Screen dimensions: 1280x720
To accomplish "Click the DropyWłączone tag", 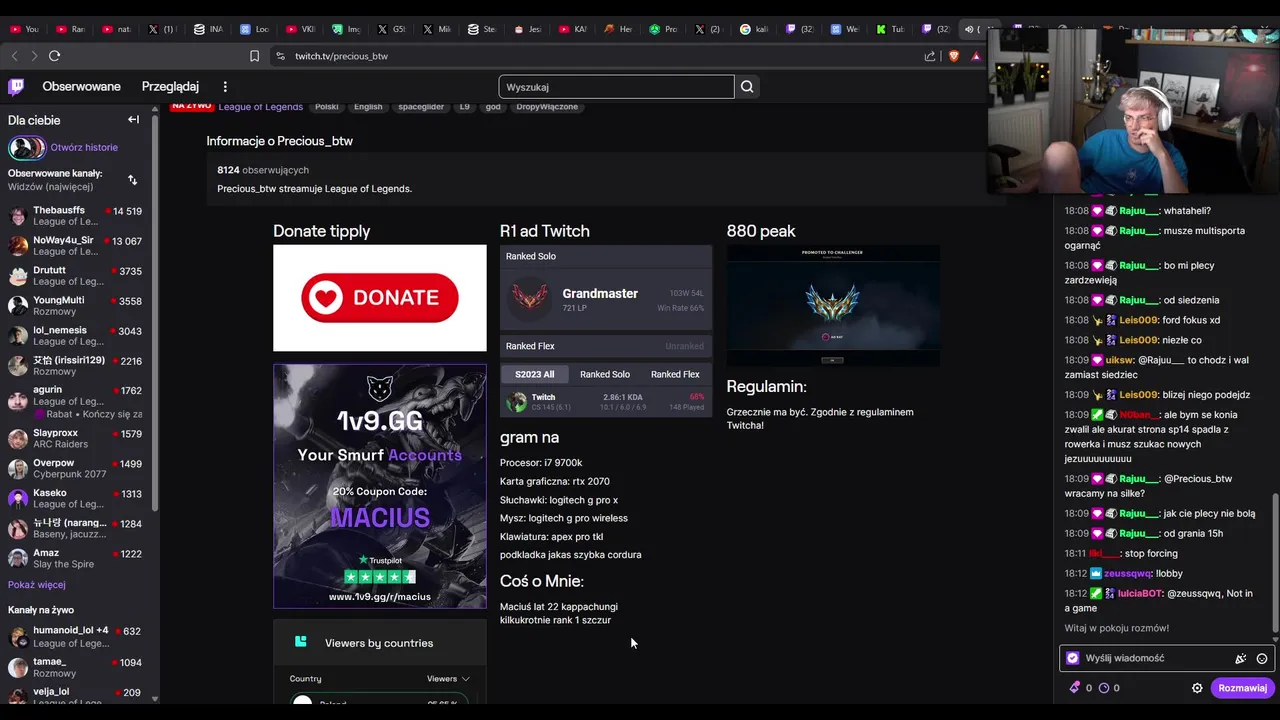I will pyautogui.click(x=547, y=106).
